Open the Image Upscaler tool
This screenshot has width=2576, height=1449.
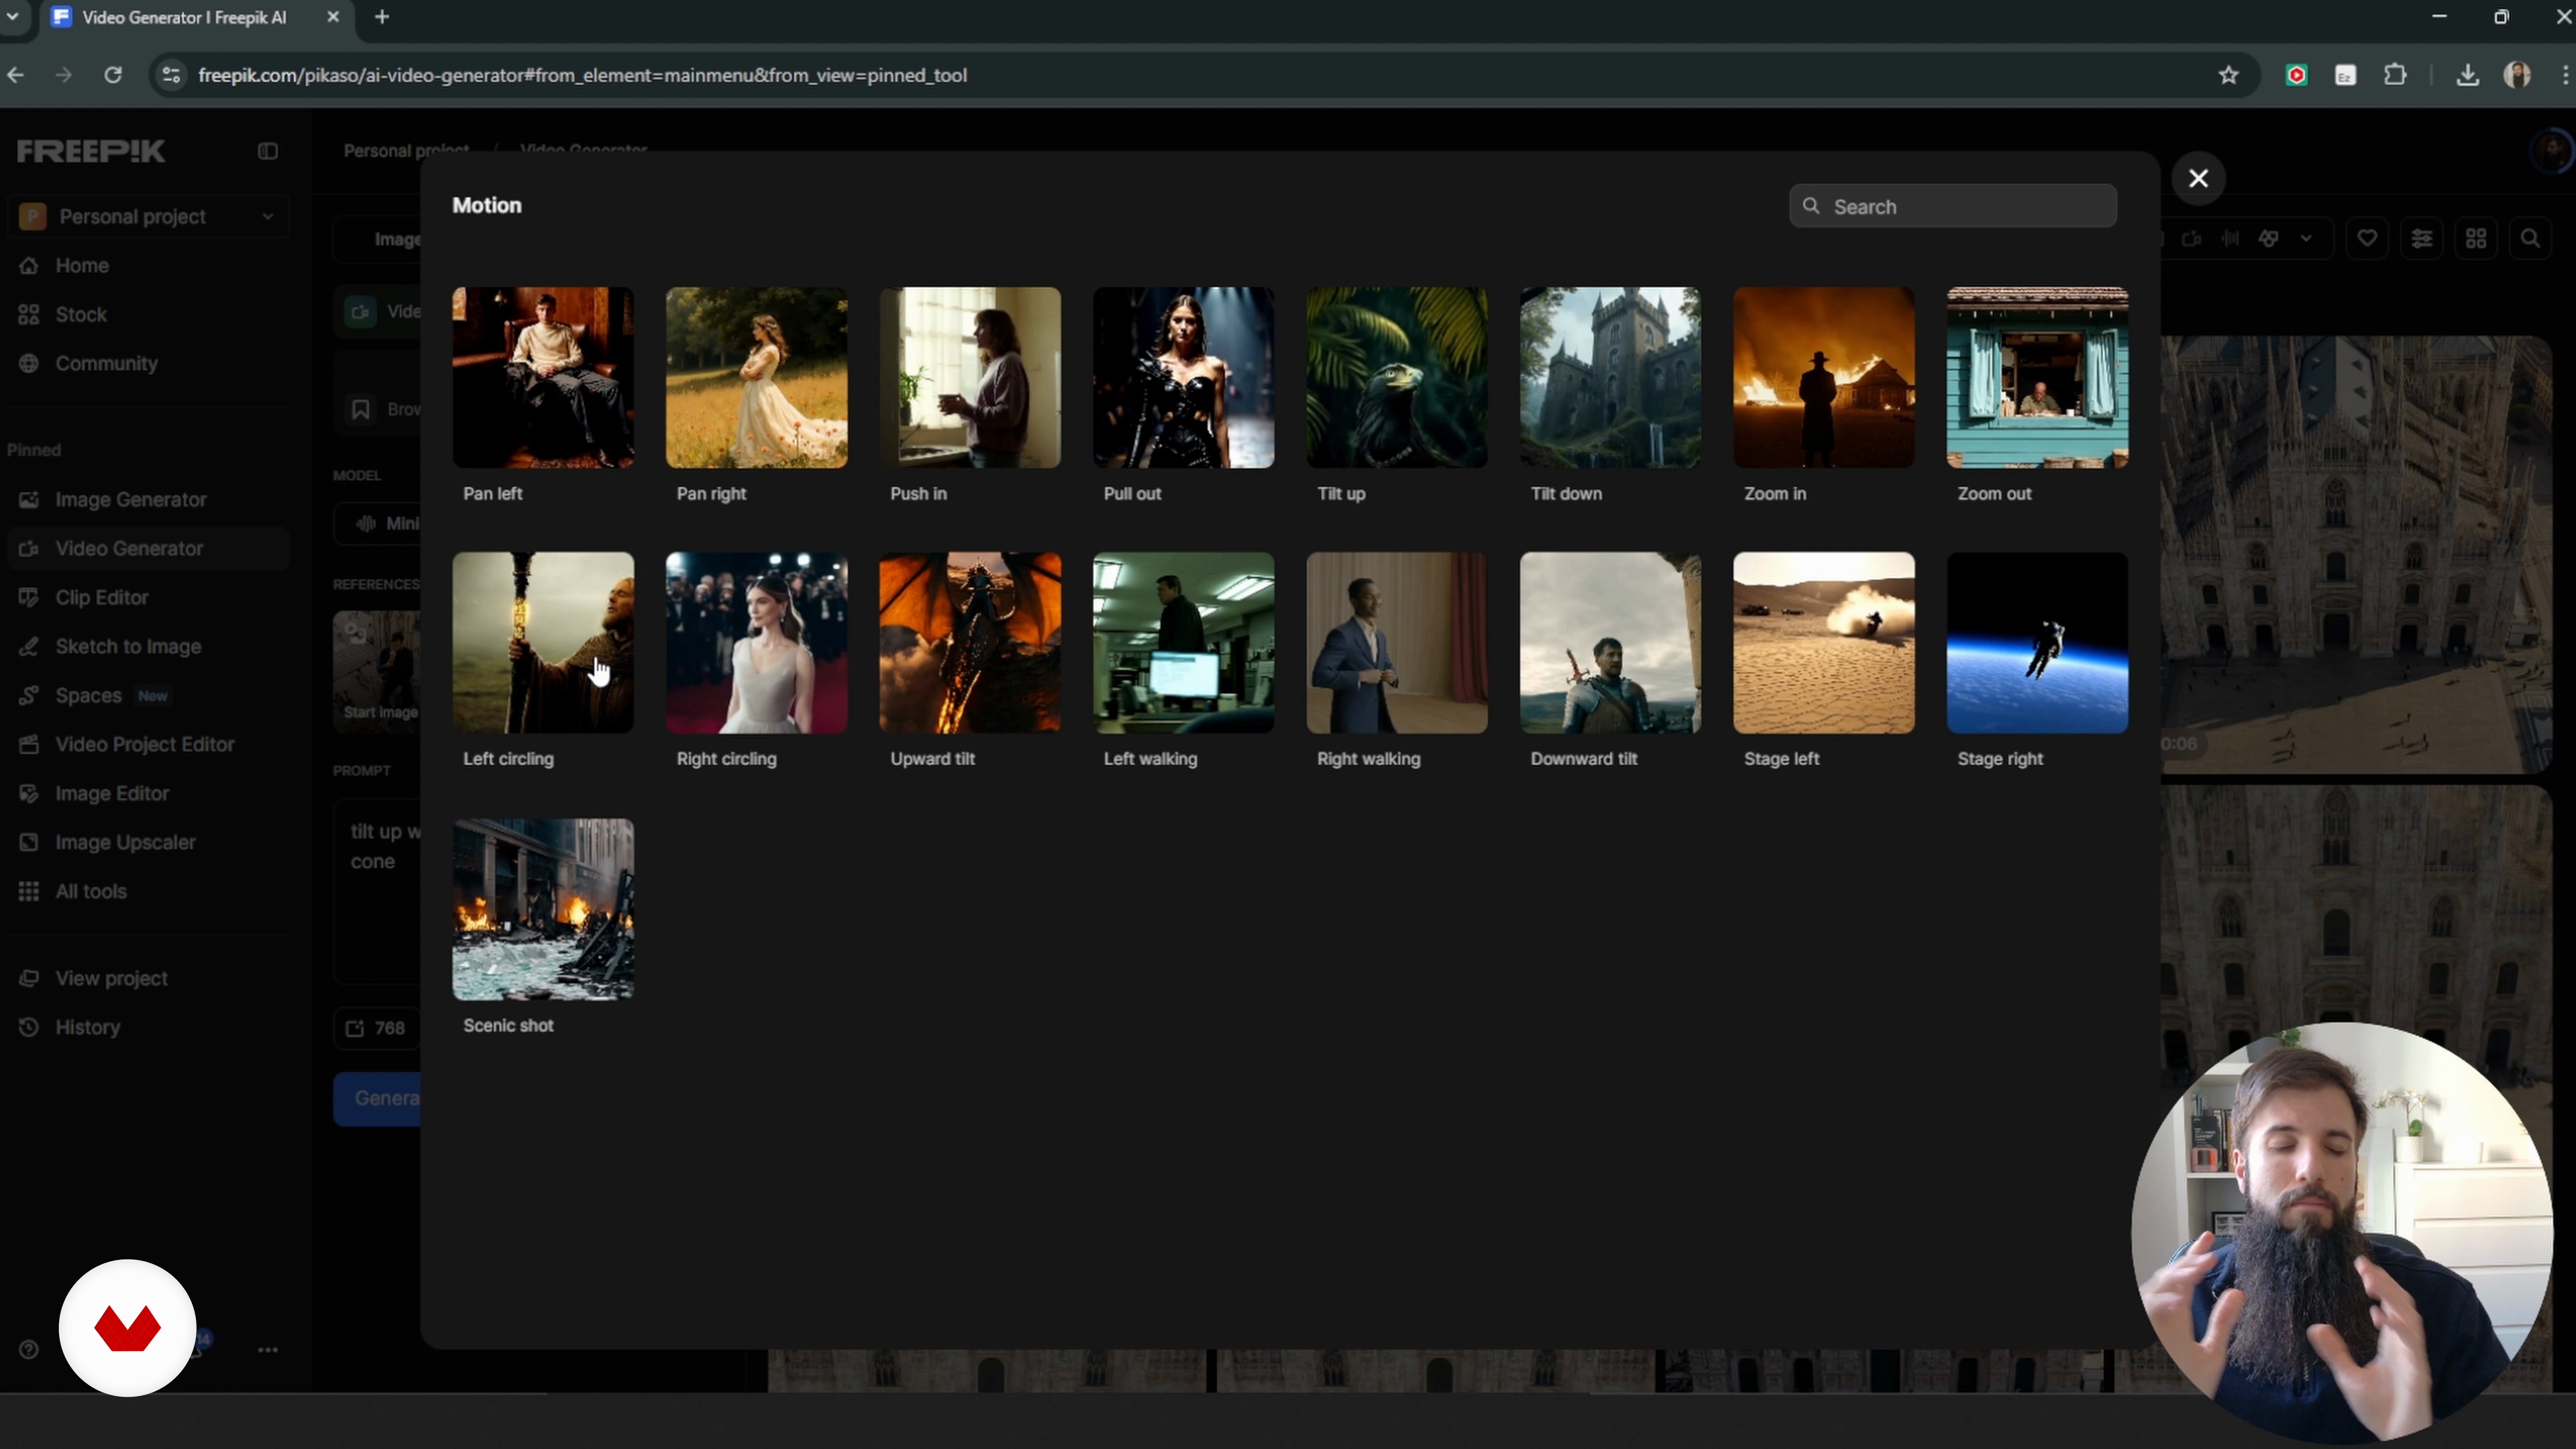click(148, 843)
